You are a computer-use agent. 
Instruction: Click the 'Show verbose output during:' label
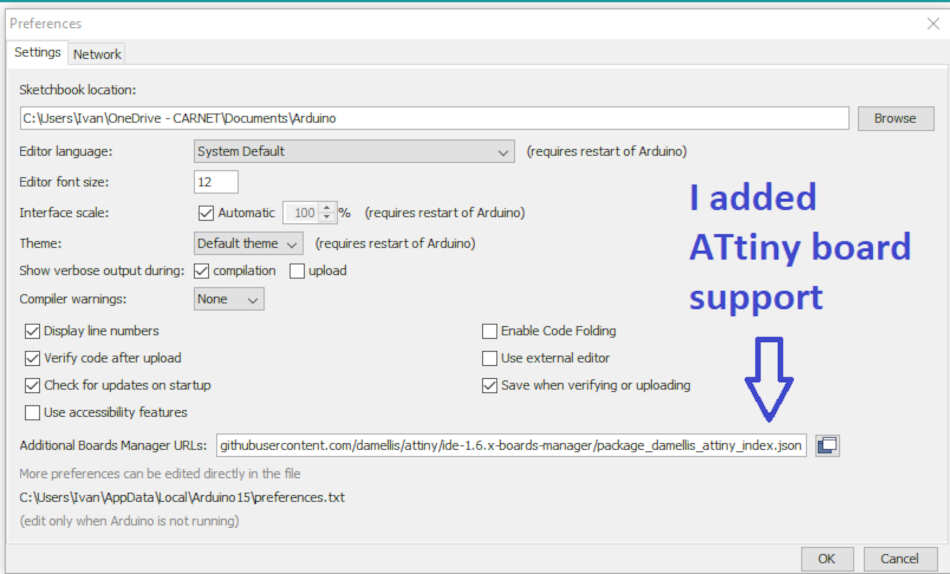[102, 271]
